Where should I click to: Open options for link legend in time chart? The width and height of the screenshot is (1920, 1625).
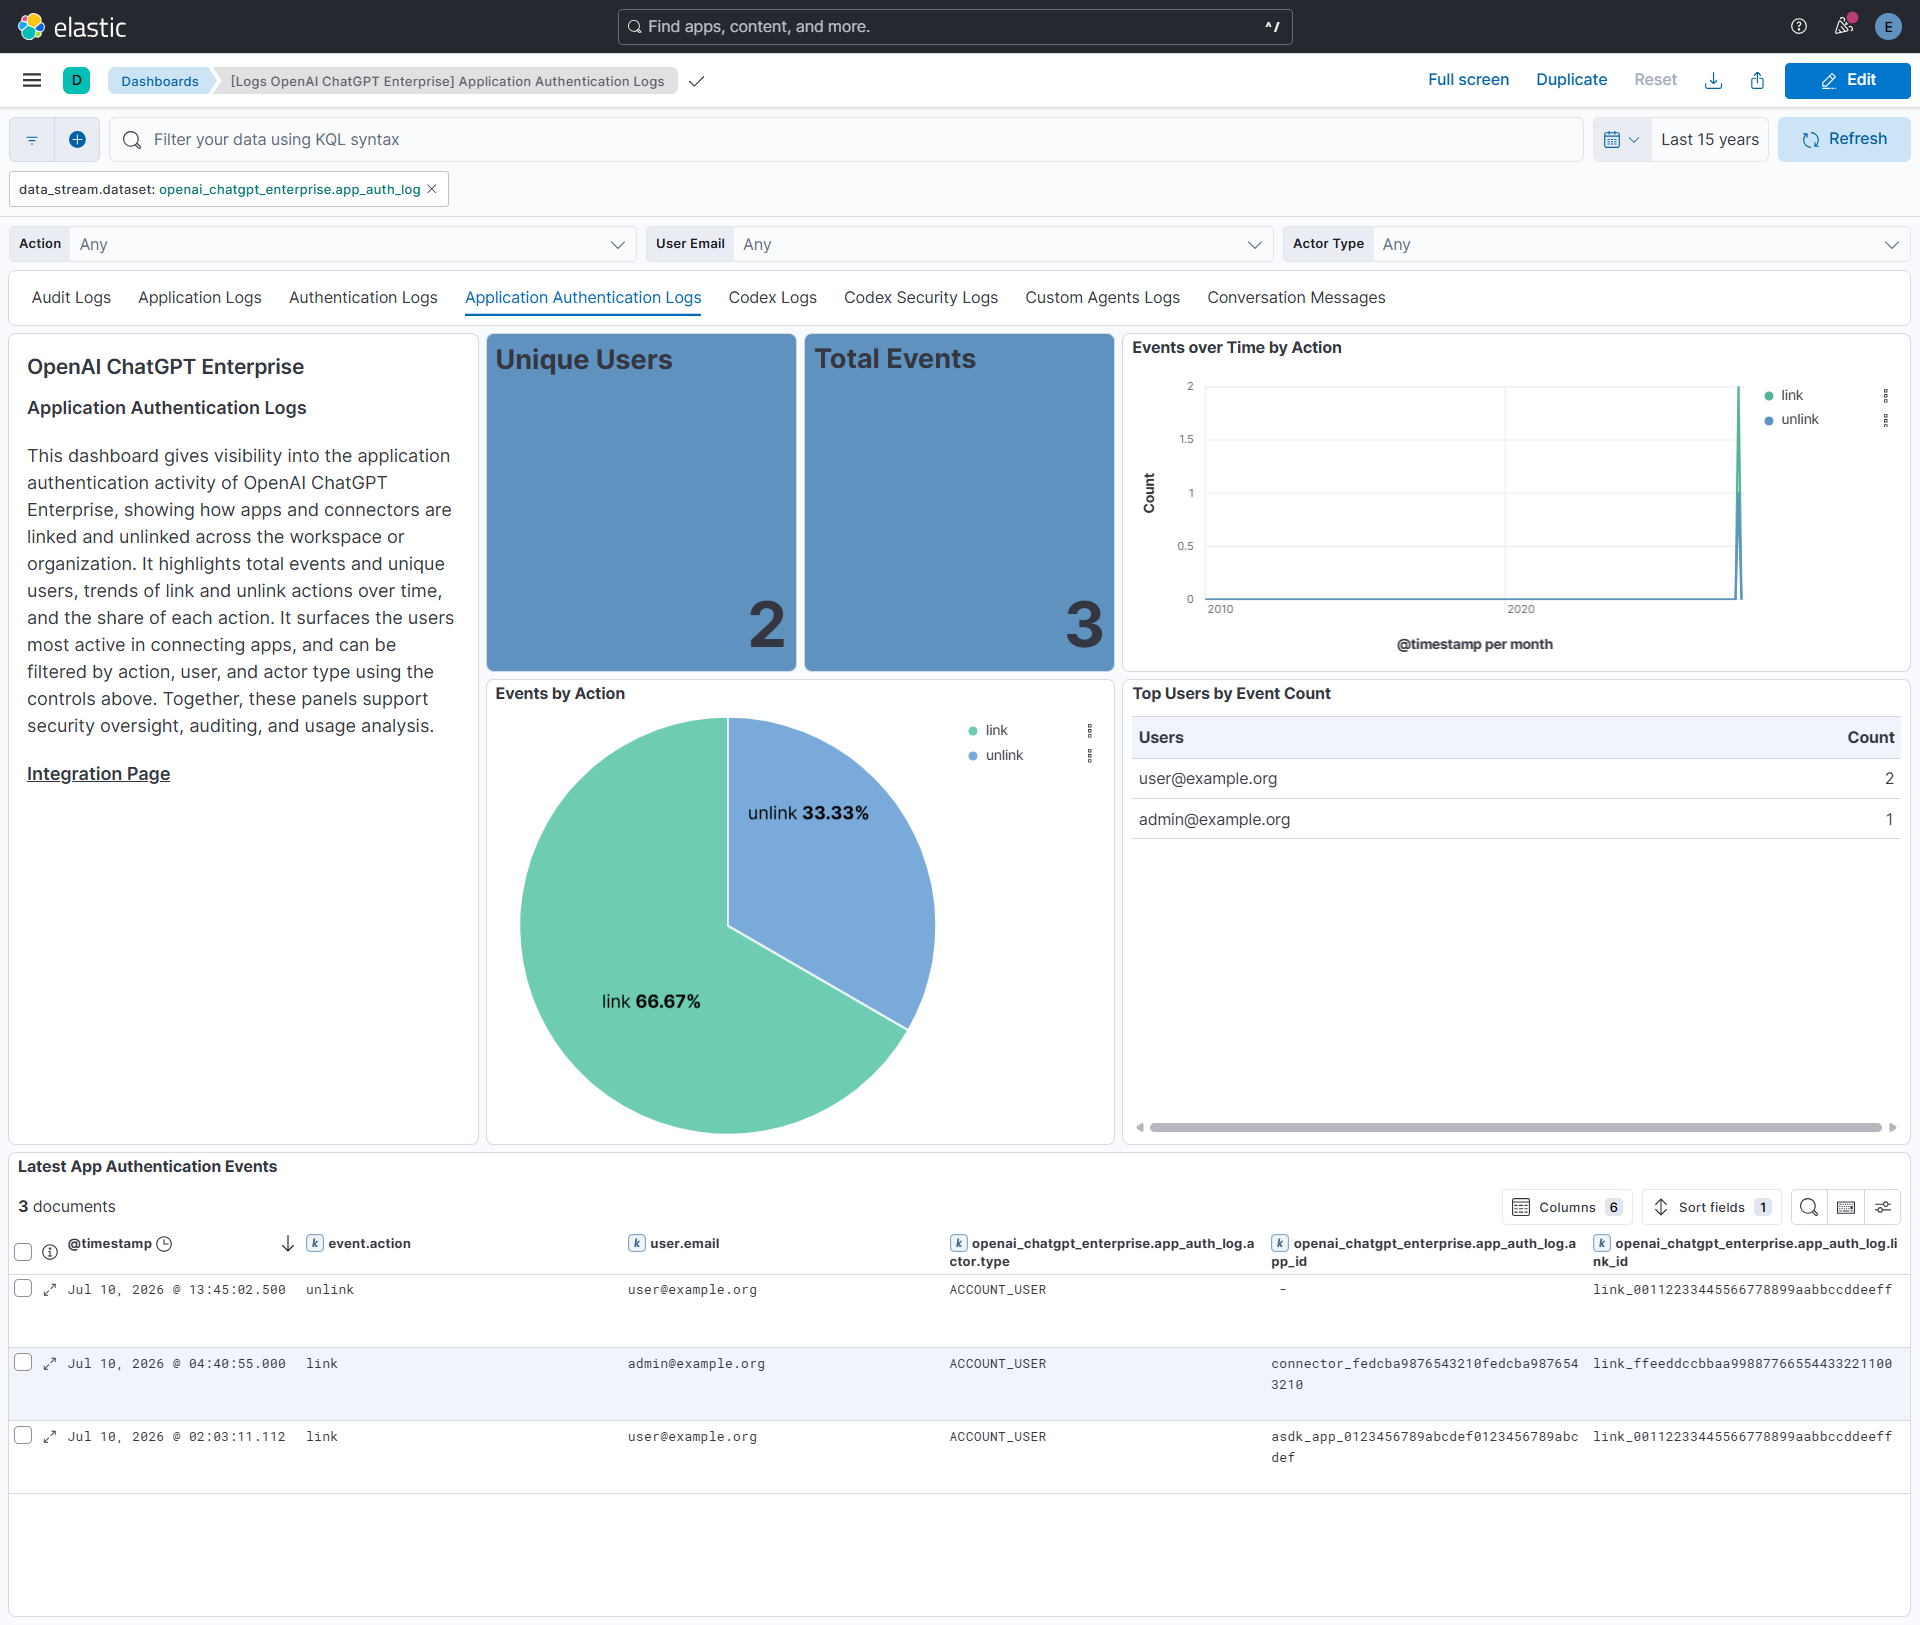1886,396
